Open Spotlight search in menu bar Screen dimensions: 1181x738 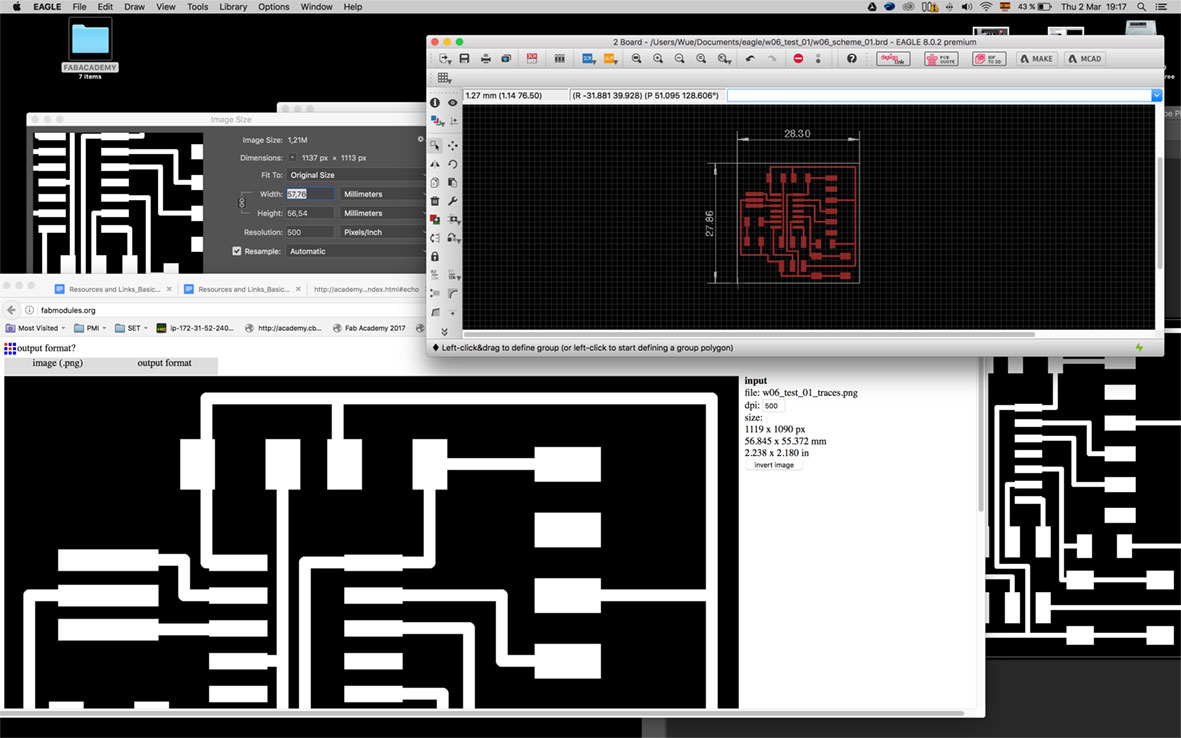1142,7
